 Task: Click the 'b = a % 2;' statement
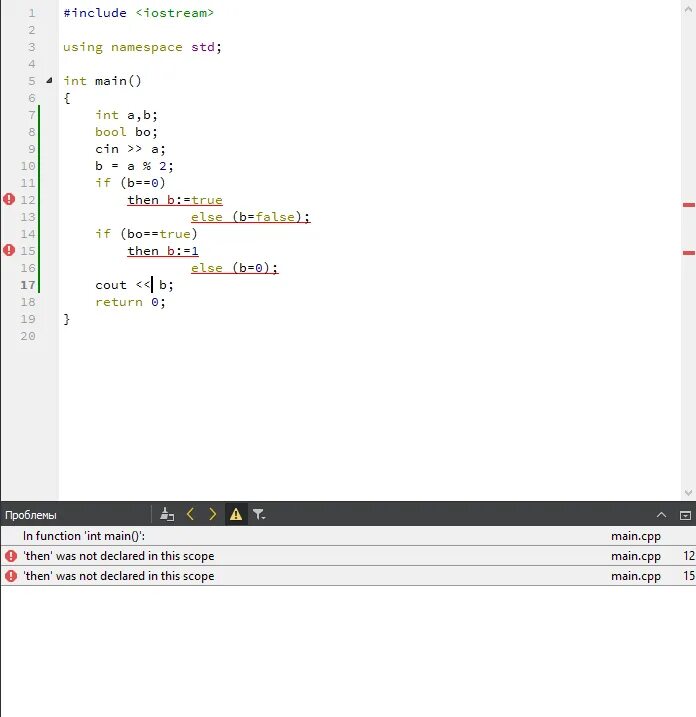[x=134, y=166]
